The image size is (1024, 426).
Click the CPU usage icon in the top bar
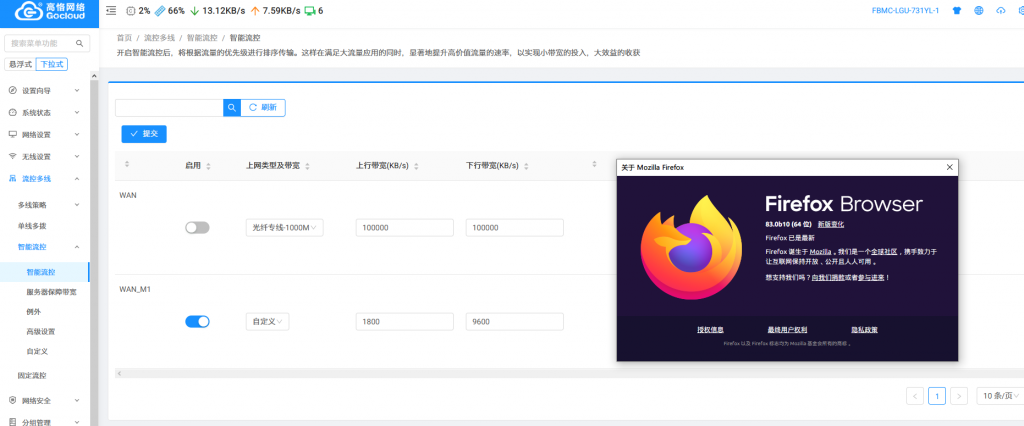(130, 10)
